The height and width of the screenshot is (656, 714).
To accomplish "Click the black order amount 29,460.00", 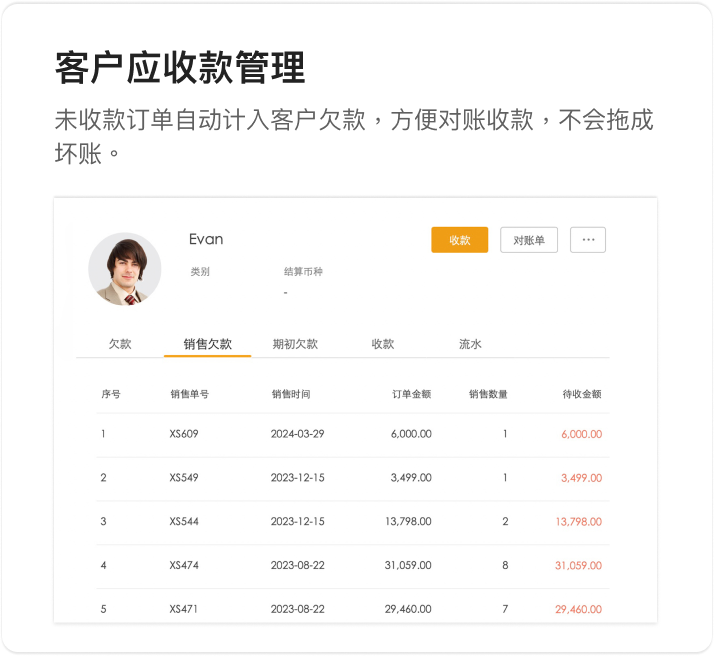I will coord(408,609).
